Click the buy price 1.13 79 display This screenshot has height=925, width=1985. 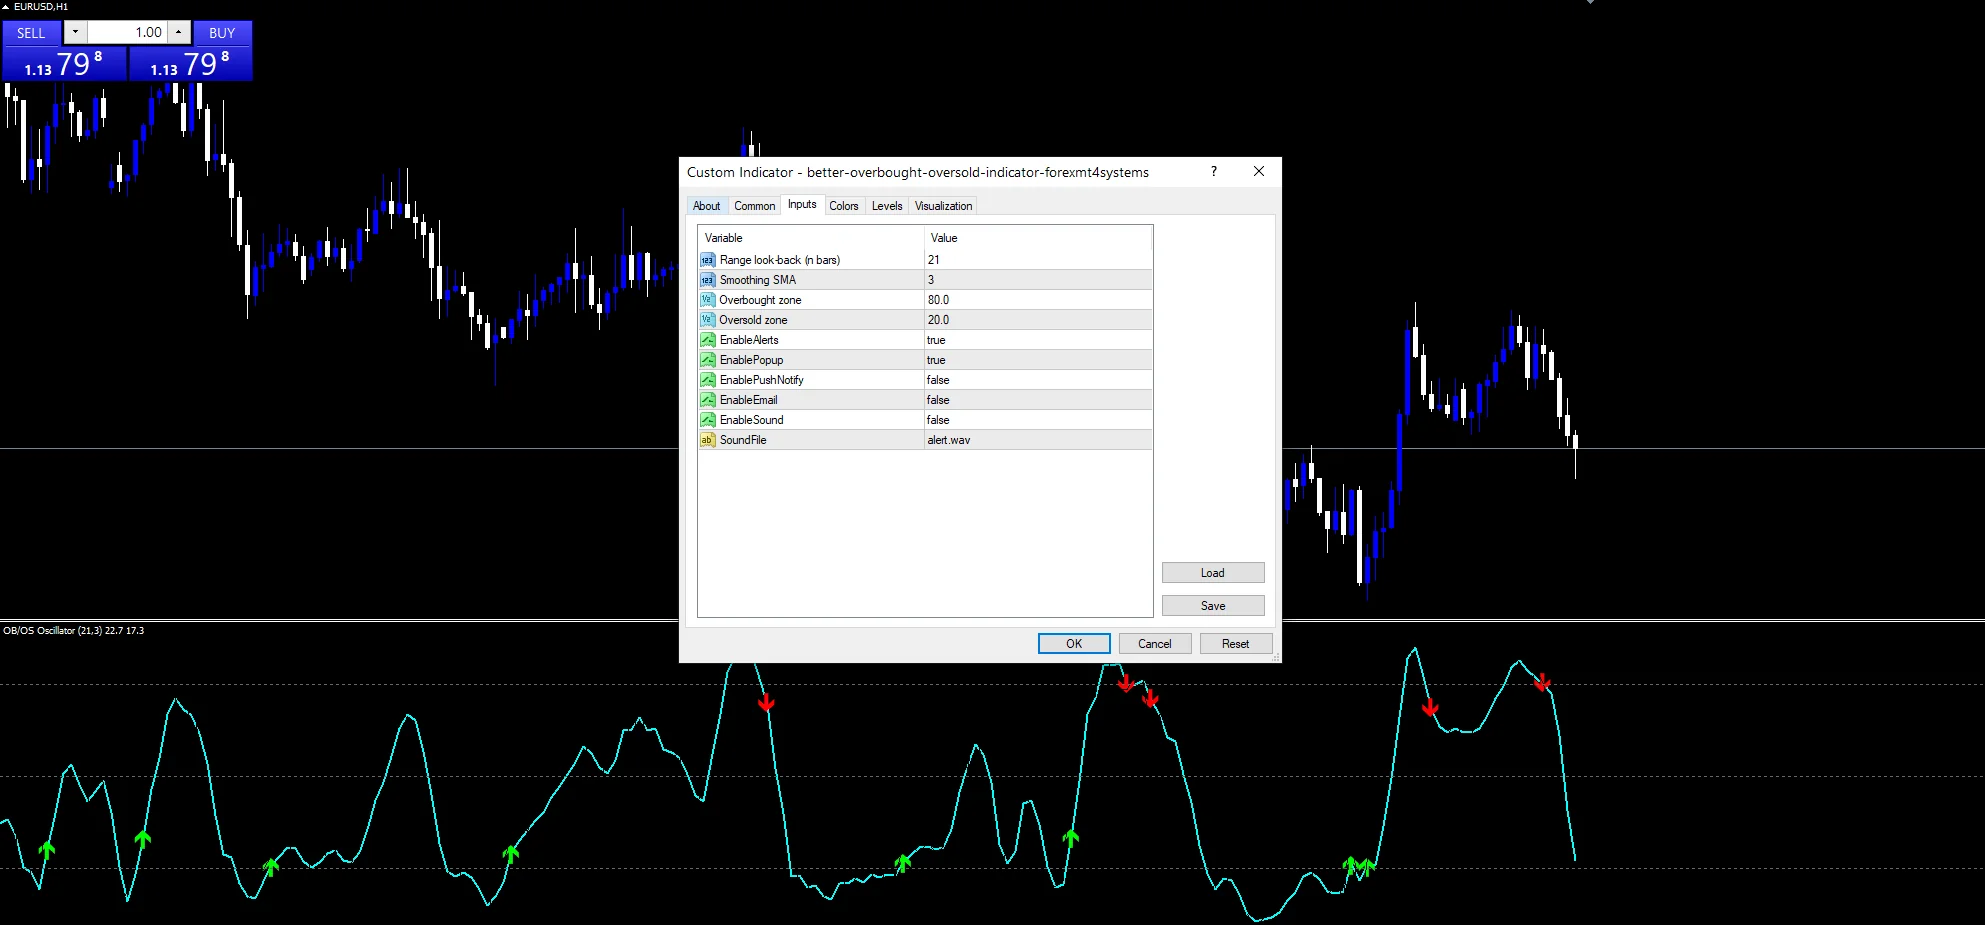point(190,64)
